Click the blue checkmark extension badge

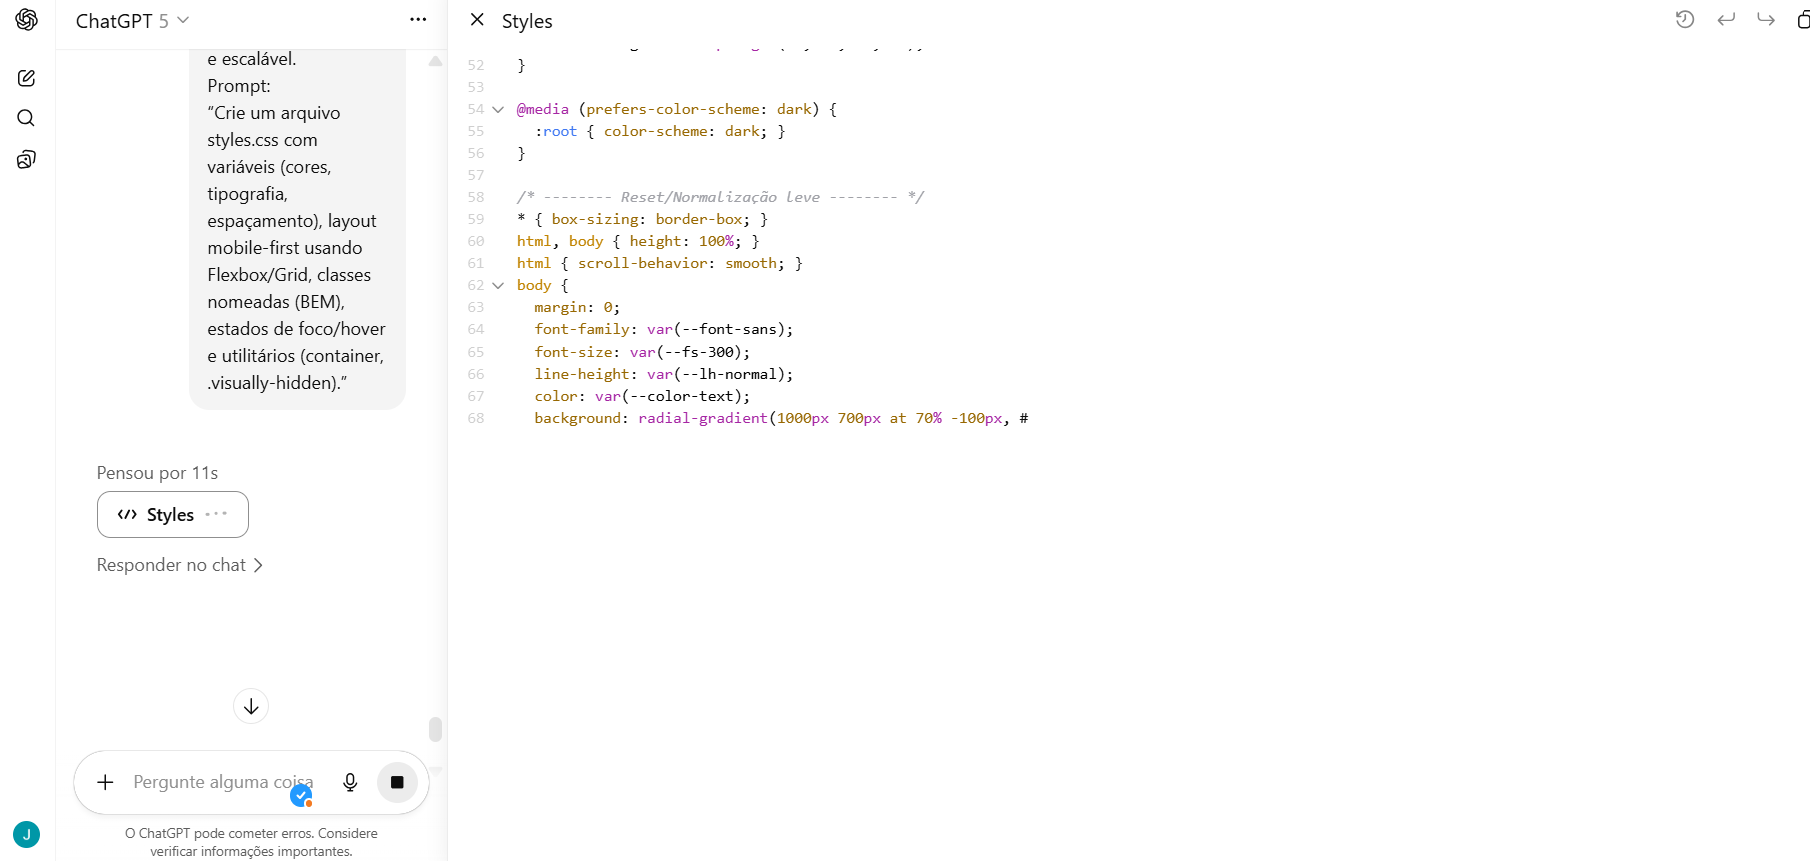pos(301,796)
